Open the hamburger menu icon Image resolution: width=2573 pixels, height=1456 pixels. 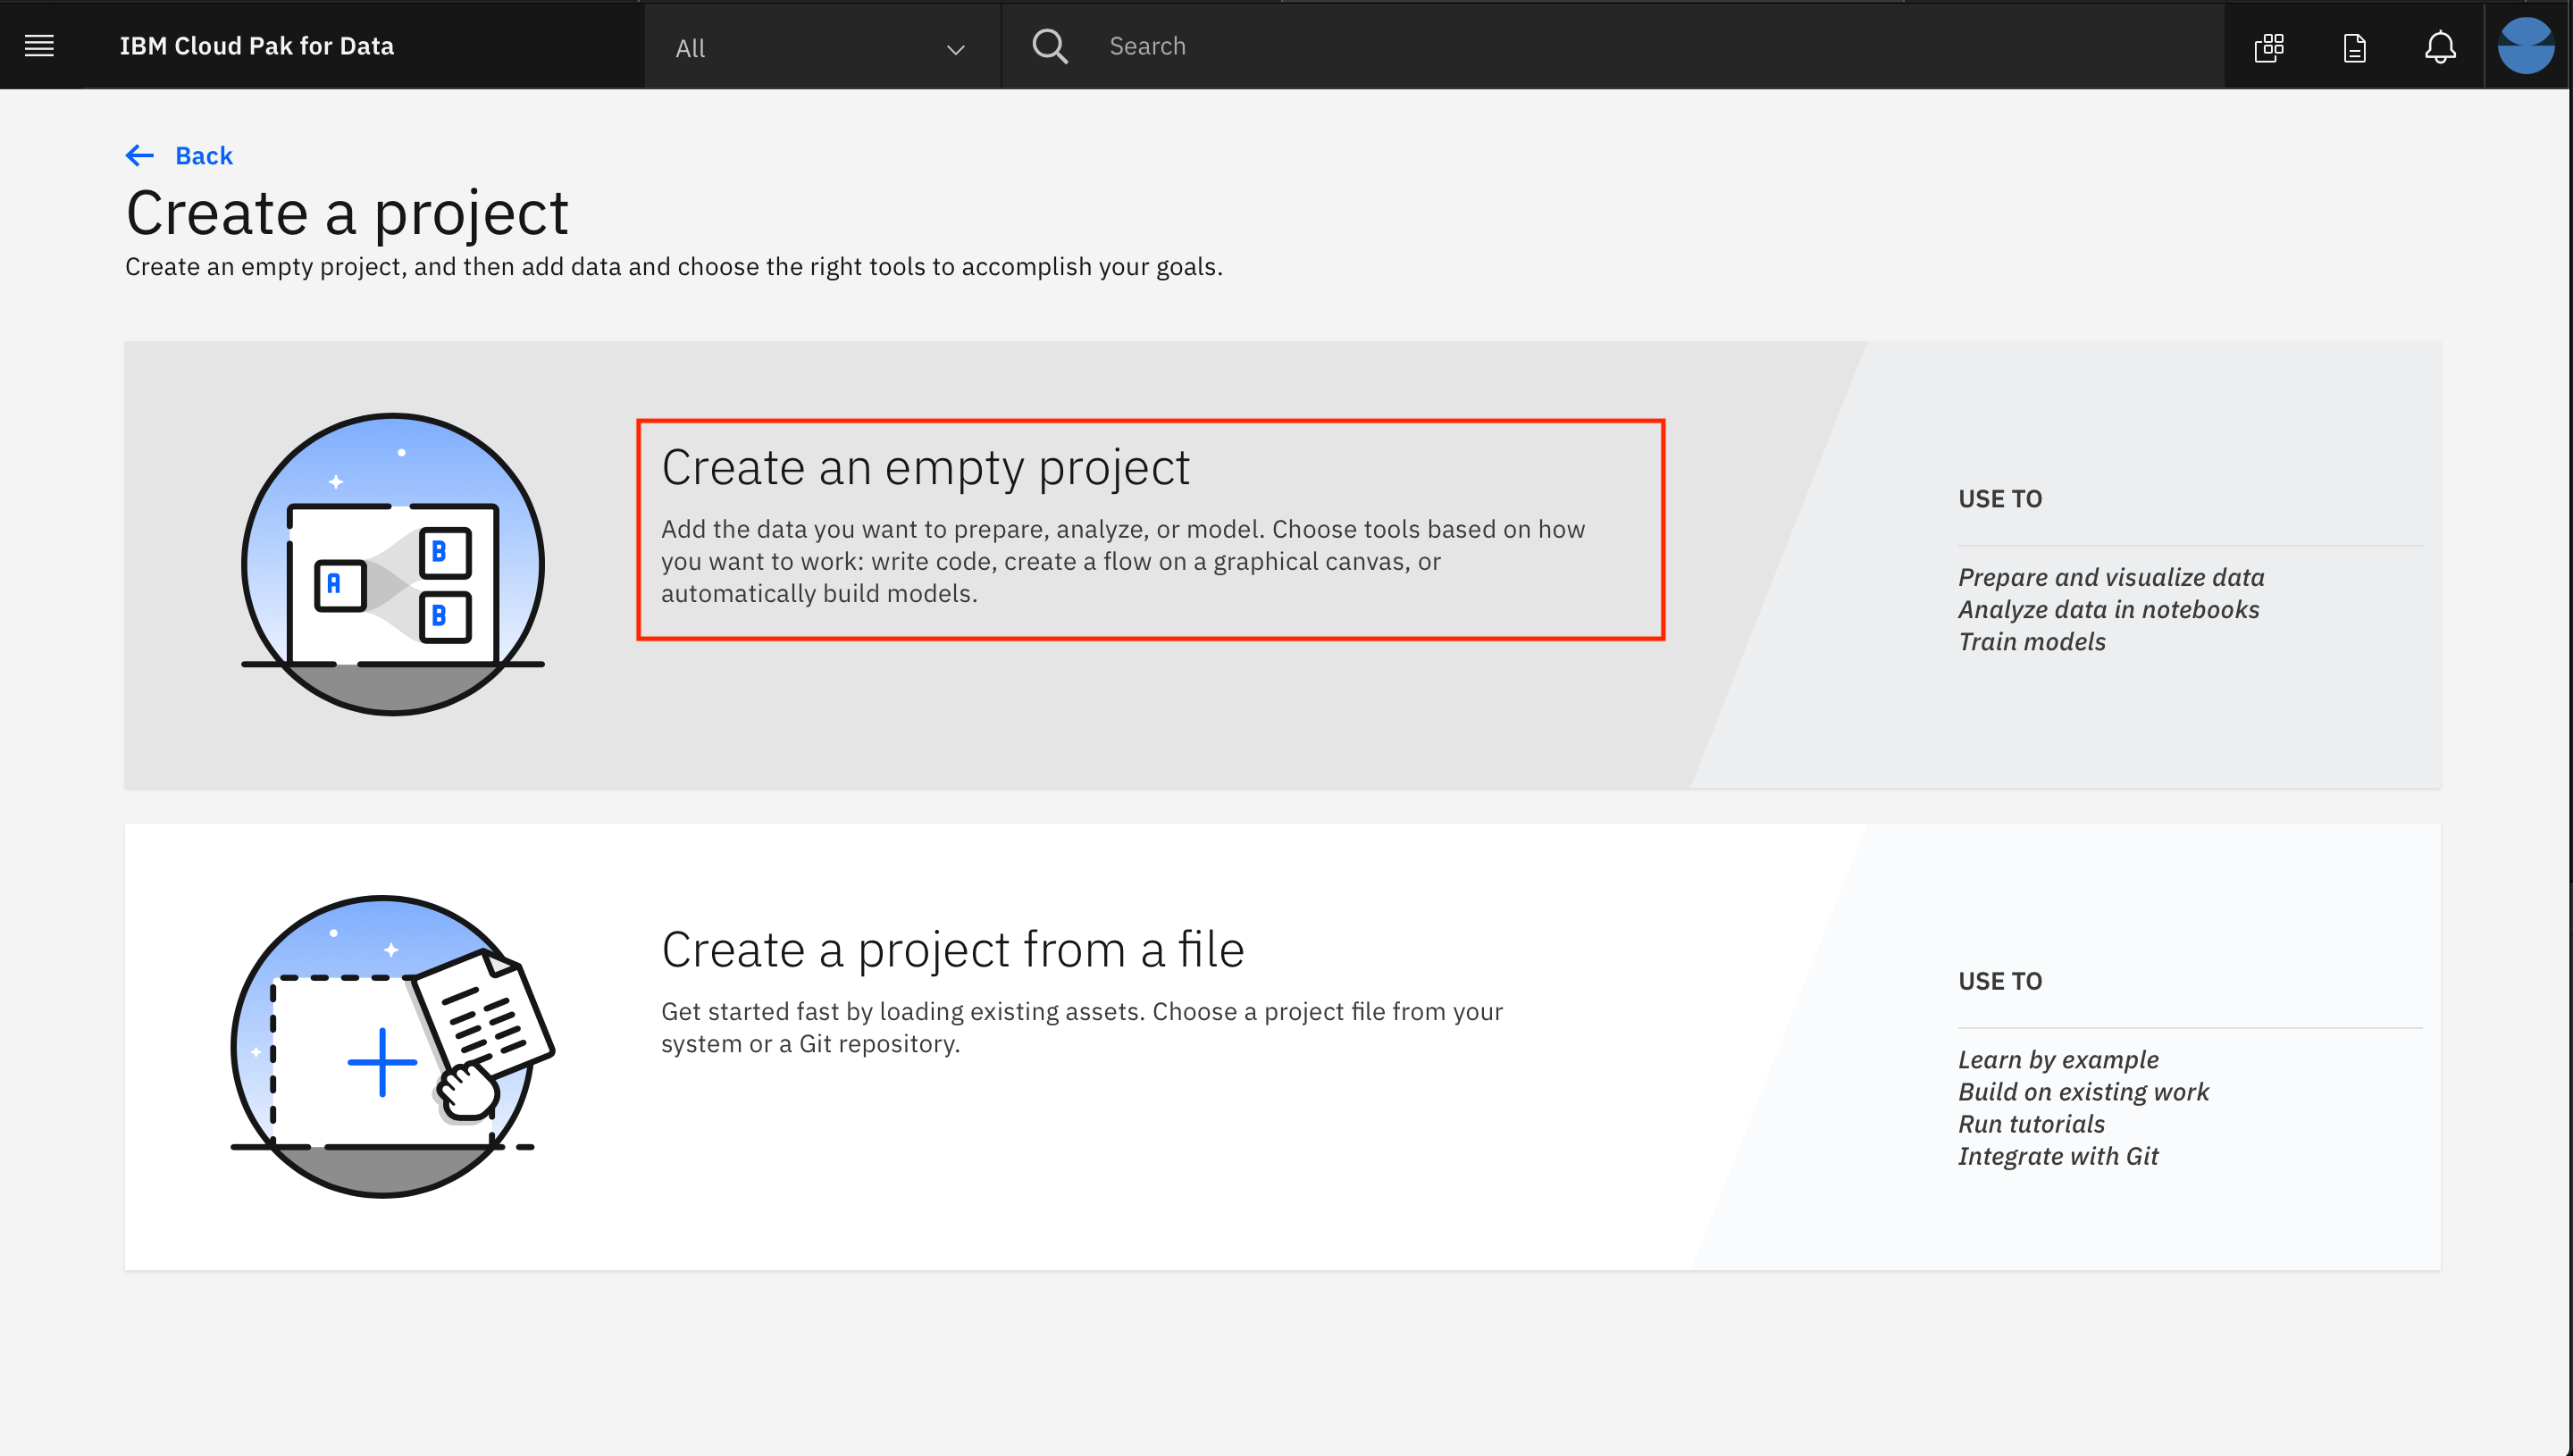pyautogui.click(x=39, y=44)
